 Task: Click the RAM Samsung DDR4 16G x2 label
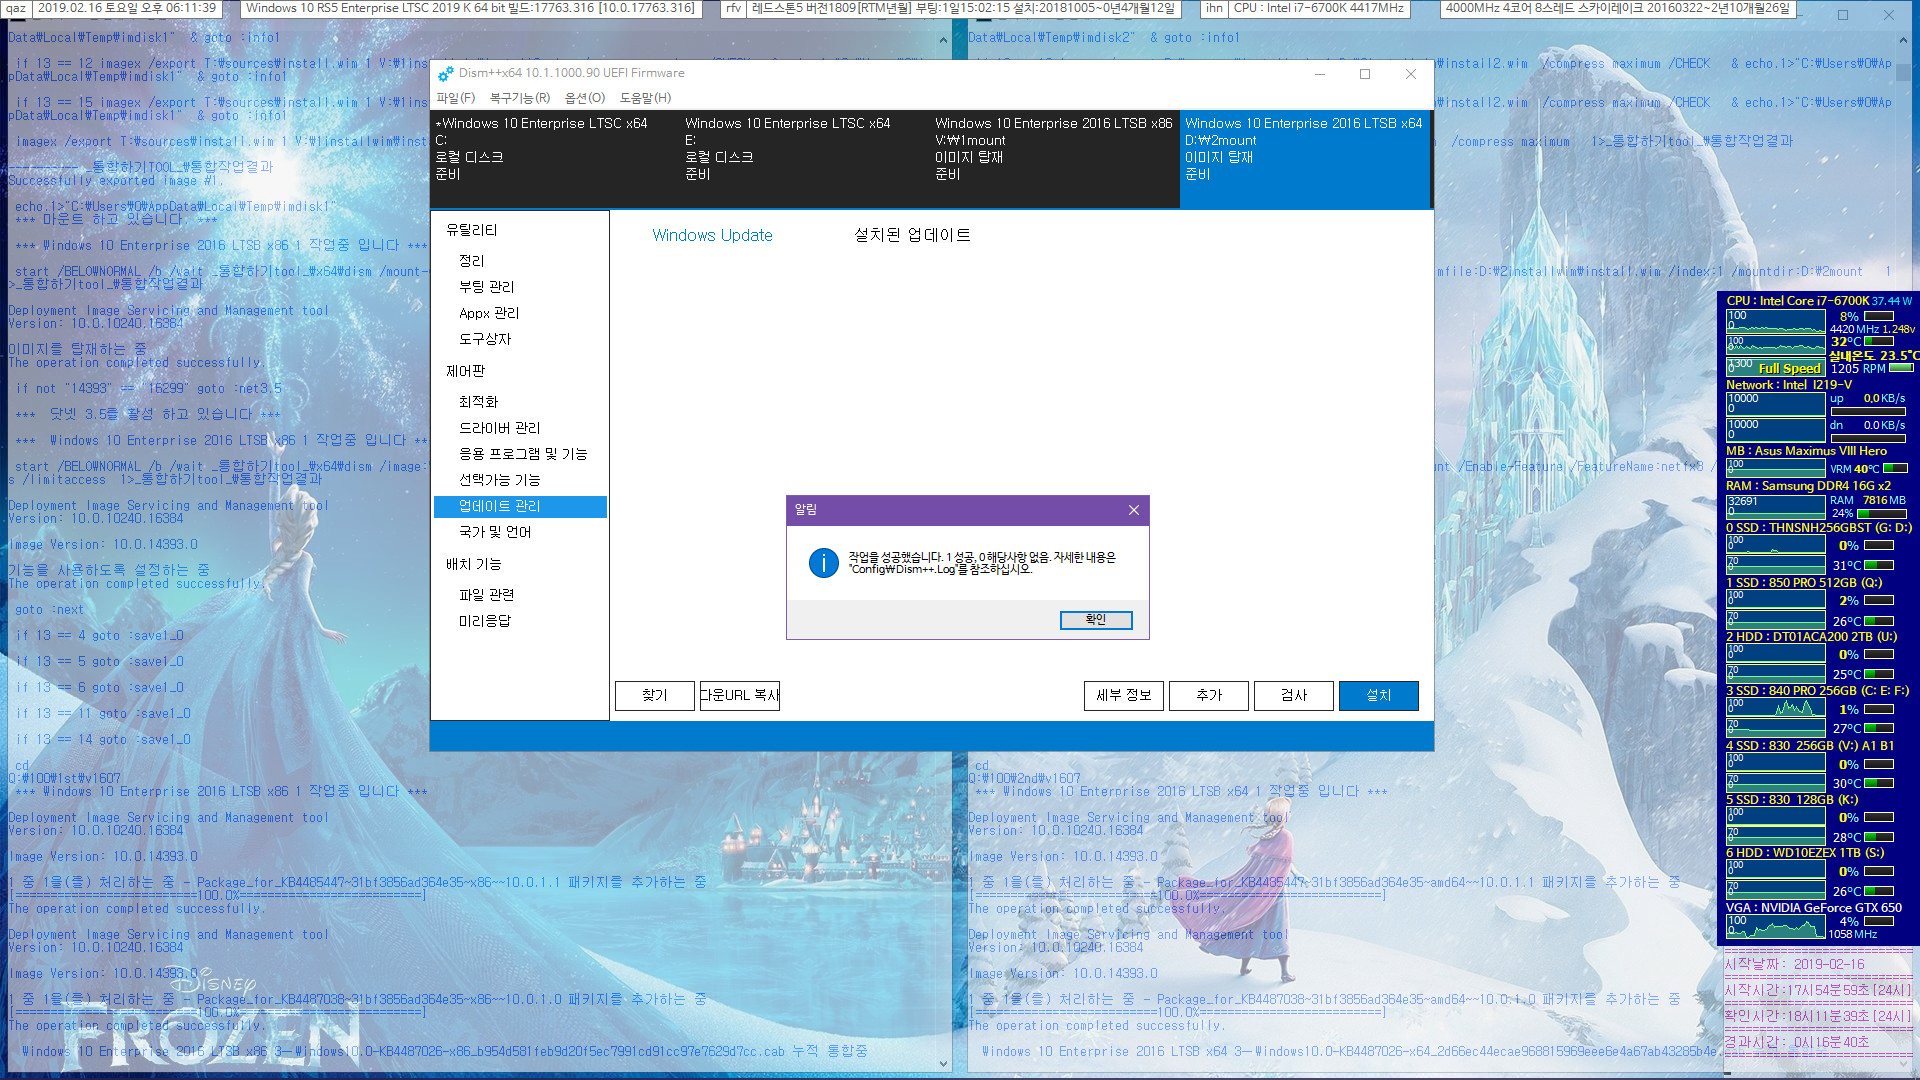(1808, 486)
